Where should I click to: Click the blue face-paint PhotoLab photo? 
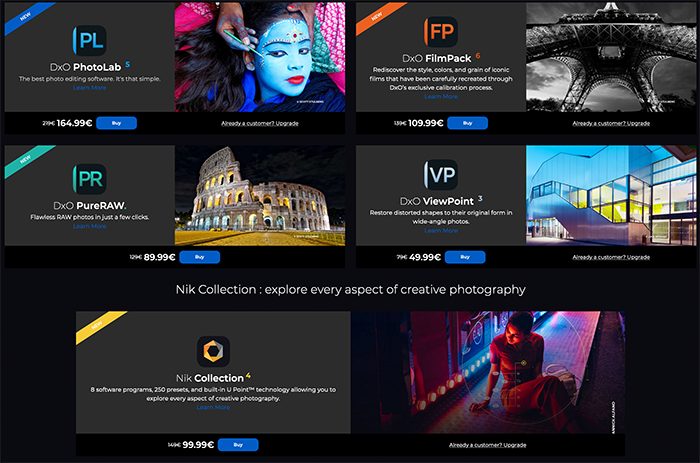click(260, 57)
